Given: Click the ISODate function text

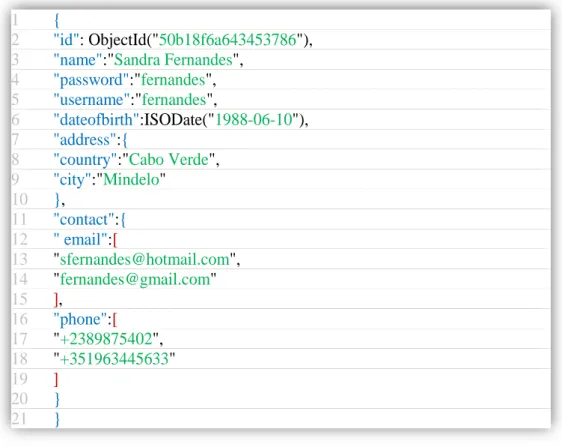Looking at the screenshot, I should click(173, 120).
